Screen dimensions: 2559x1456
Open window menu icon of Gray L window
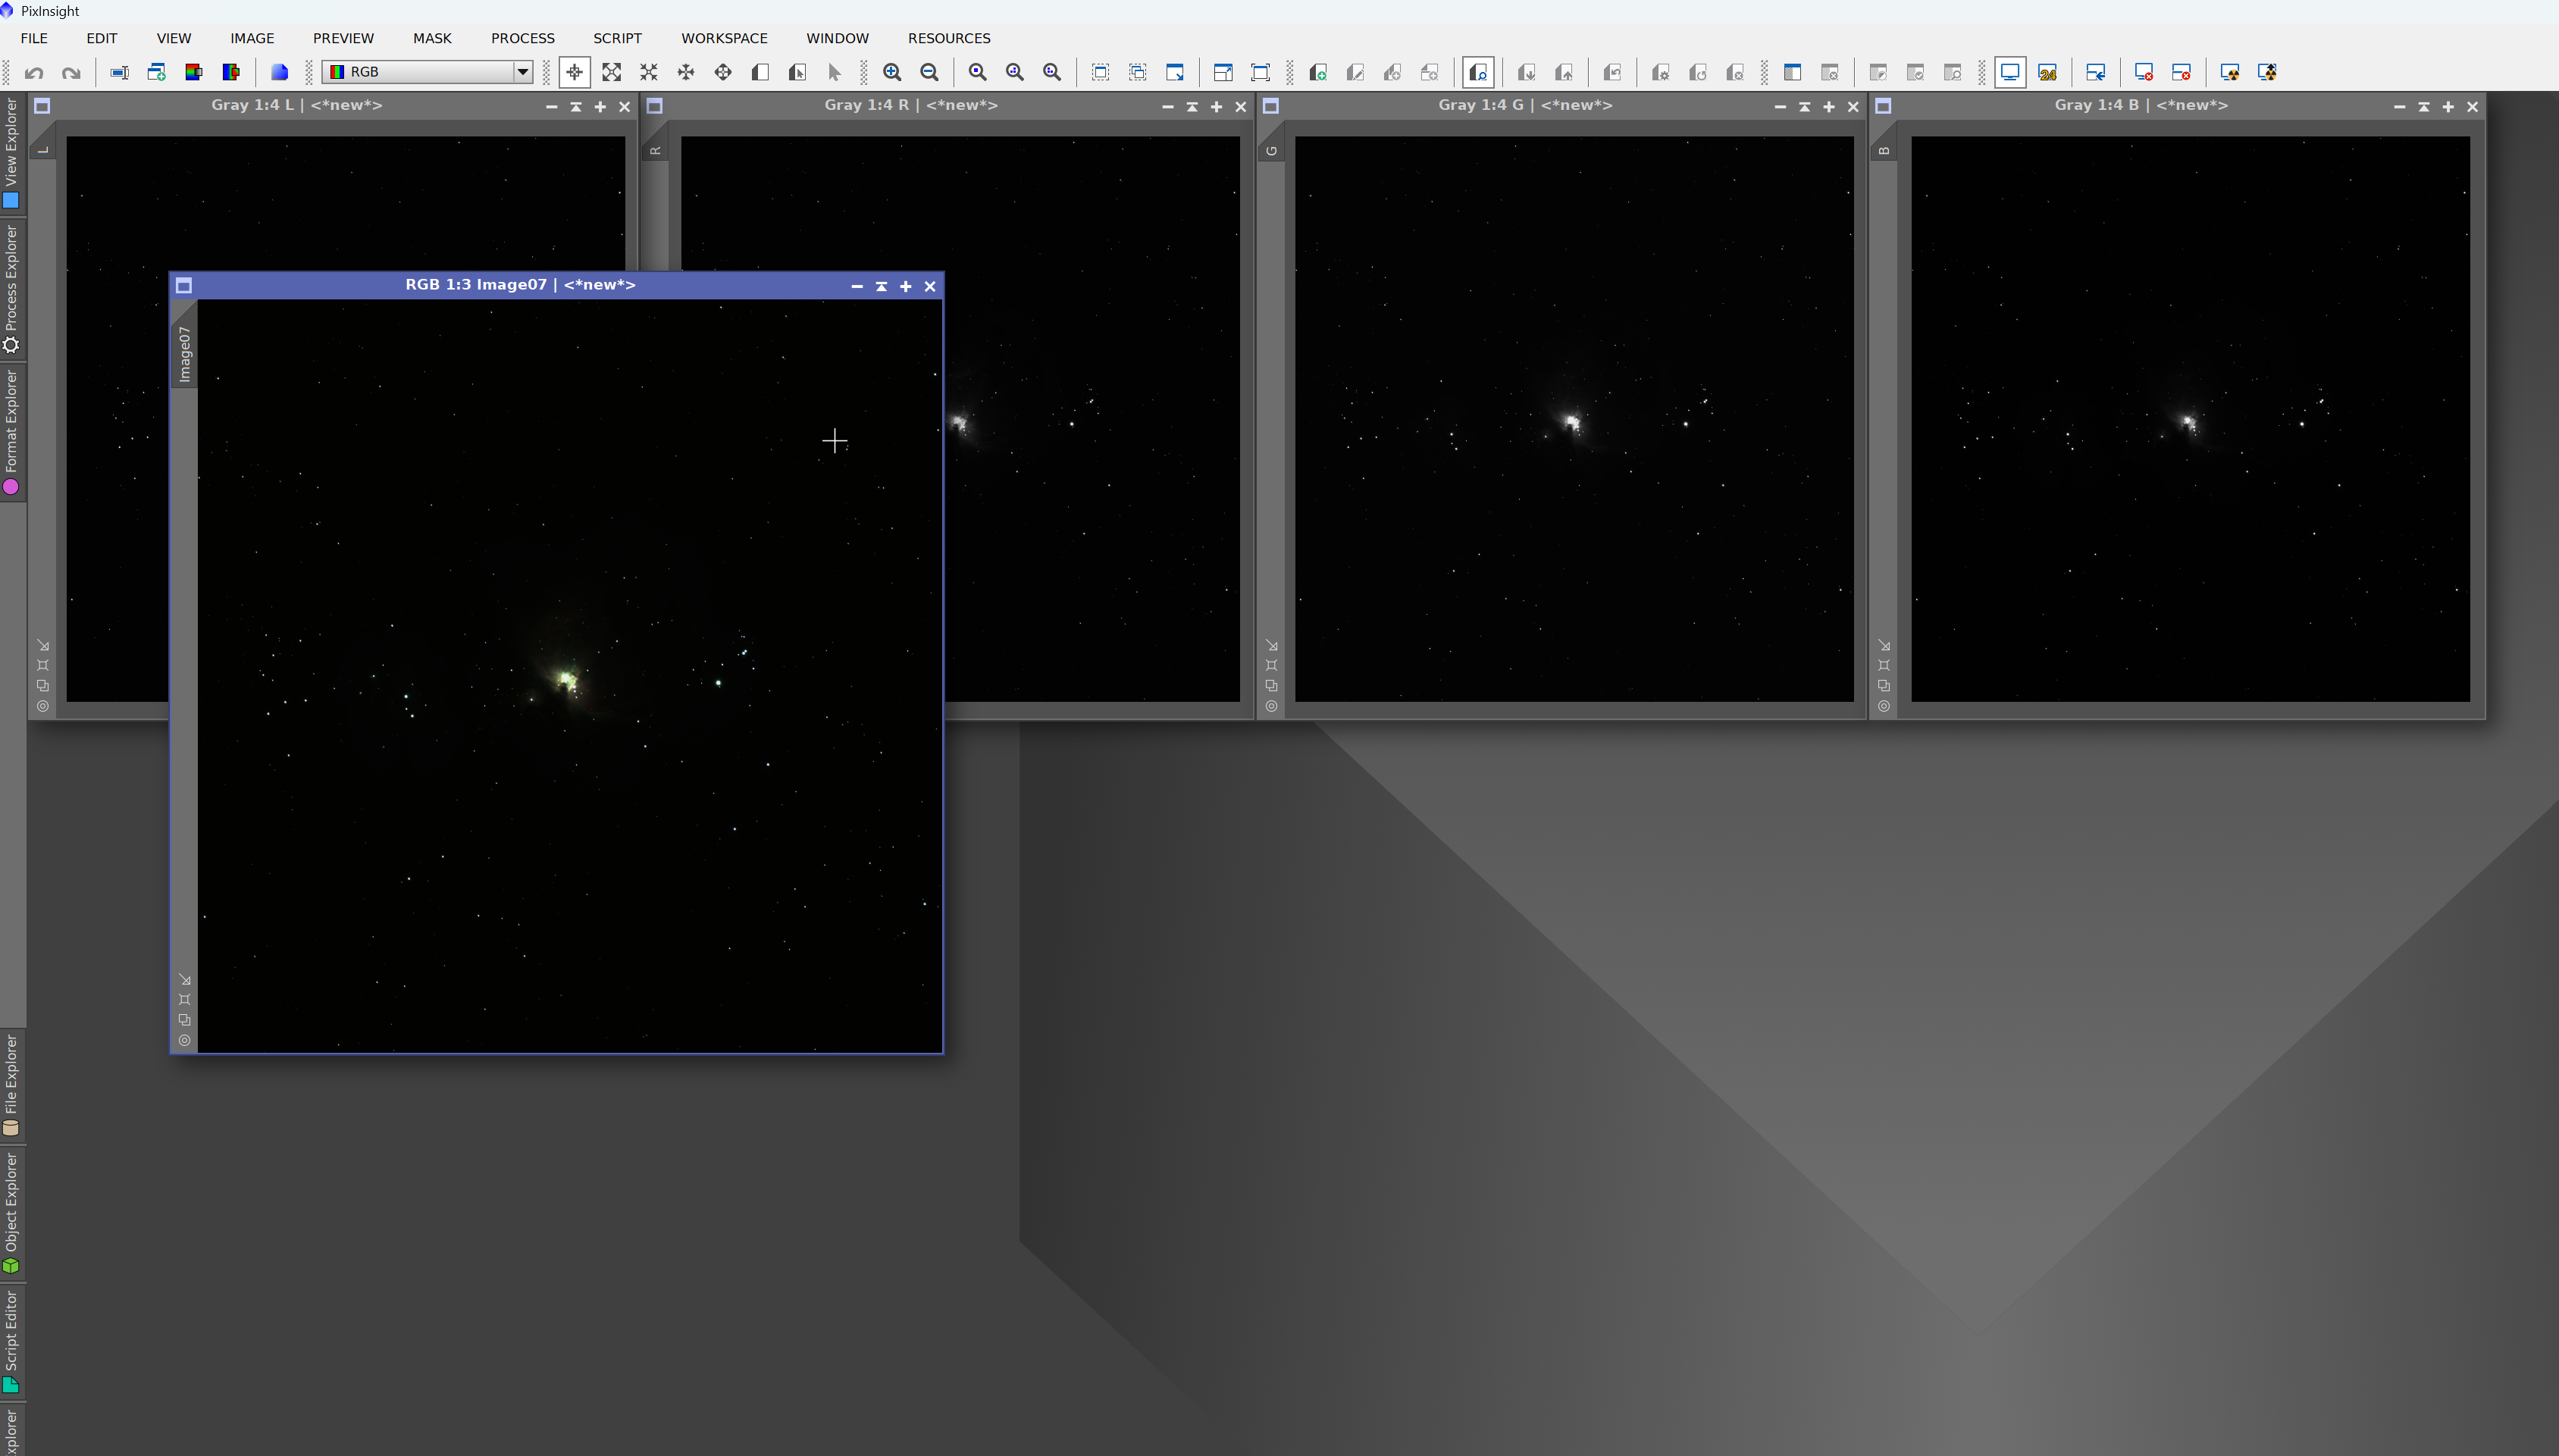click(x=42, y=106)
